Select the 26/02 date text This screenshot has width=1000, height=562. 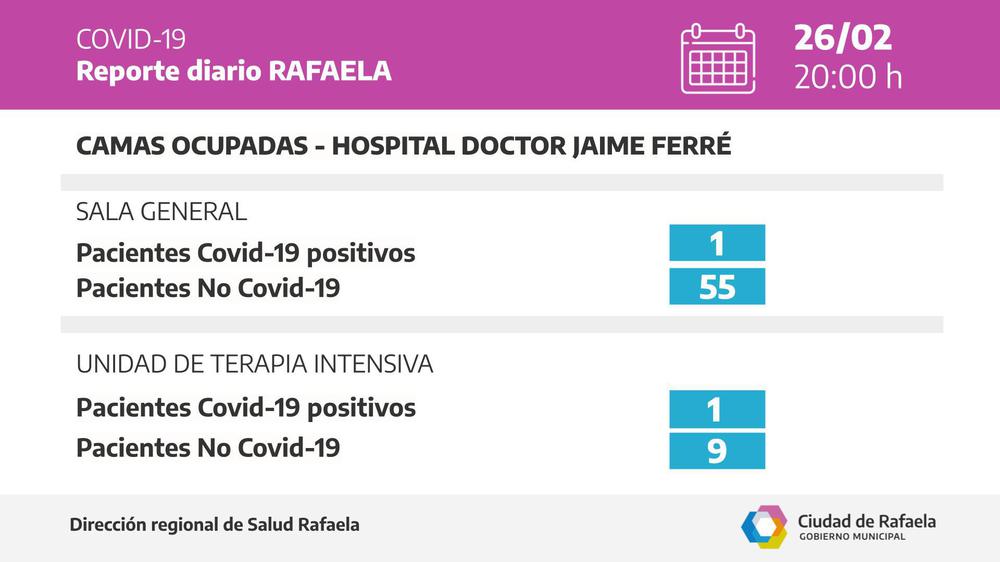tap(842, 38)
